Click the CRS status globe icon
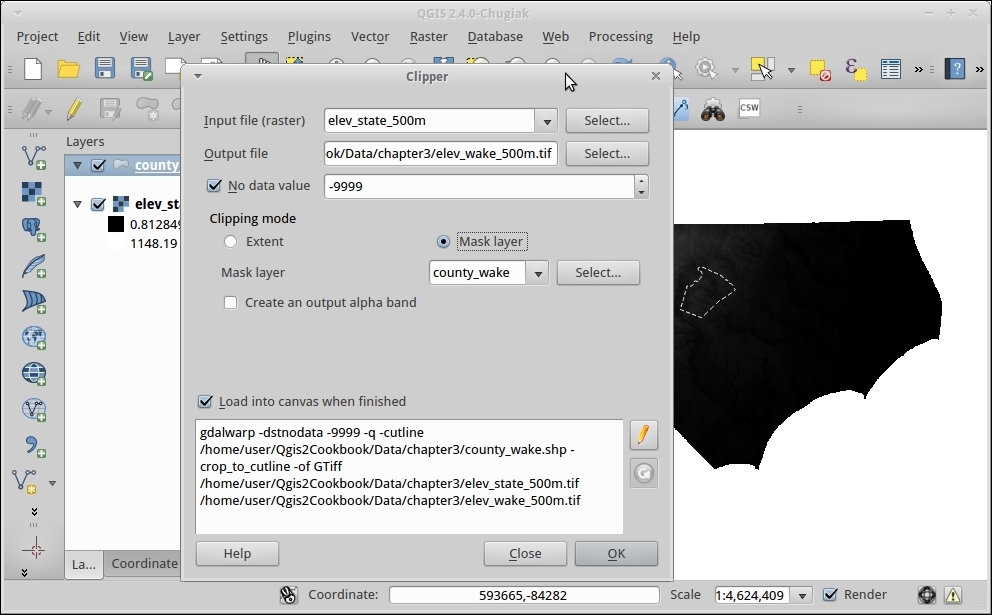The width and height of the screenshot is (992, 615). [x=927, y=595]
